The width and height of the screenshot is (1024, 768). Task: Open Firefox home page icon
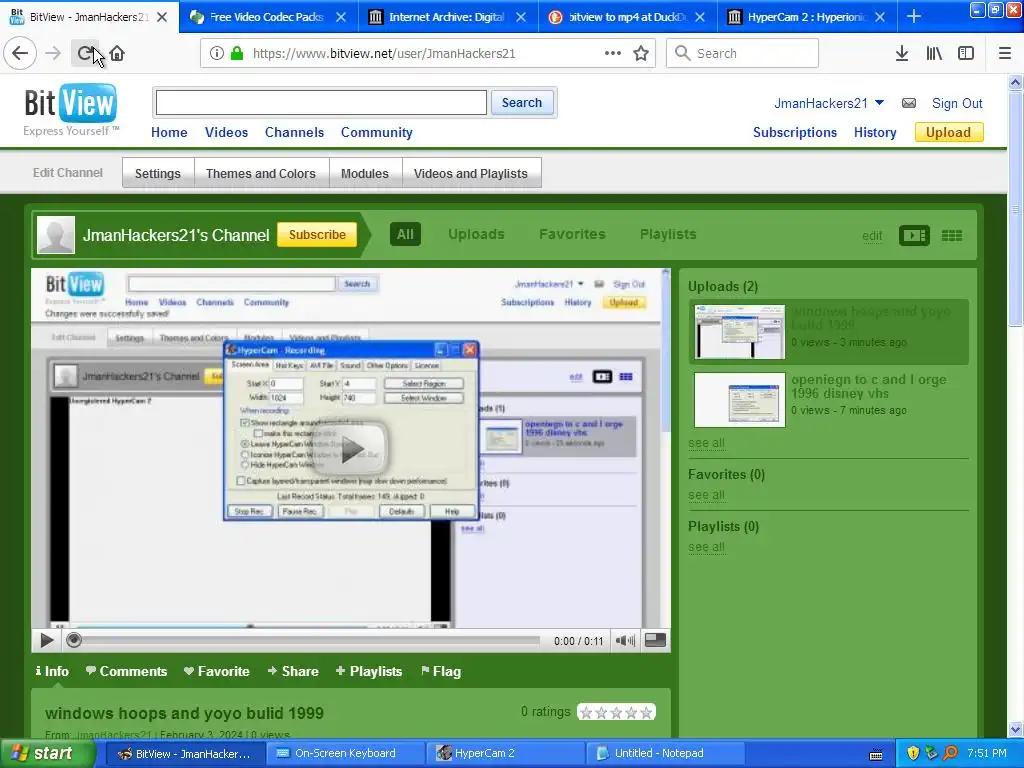coord(117,54)
